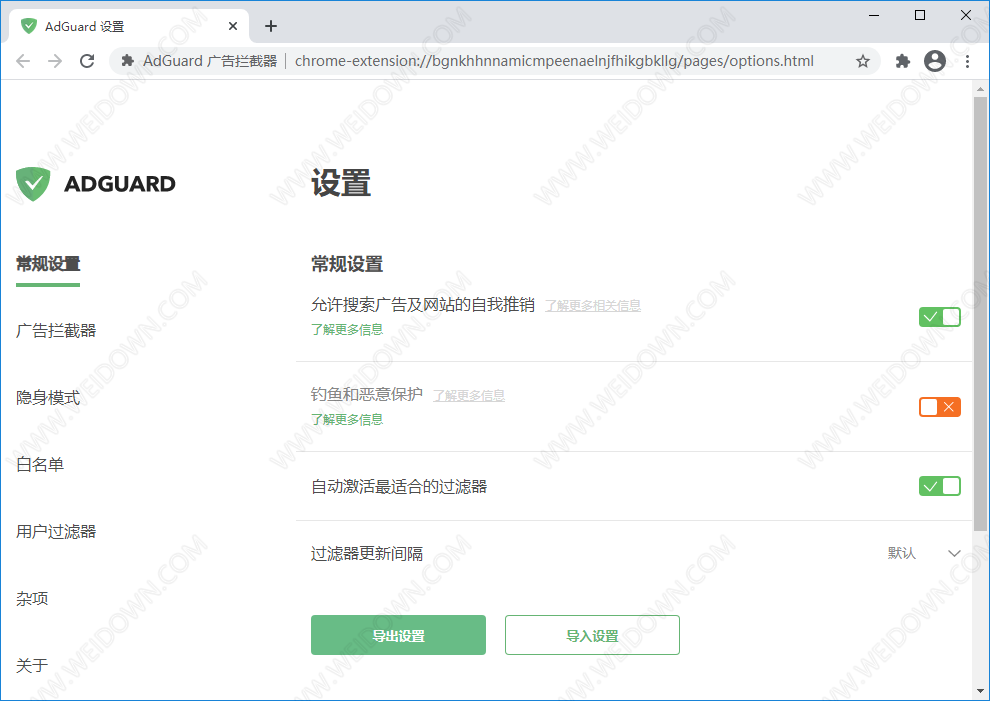The width and height of the screenshot is (990, 701).
Task: Select 常规设置 in the sidebar
Action: (x=48, y=263)
